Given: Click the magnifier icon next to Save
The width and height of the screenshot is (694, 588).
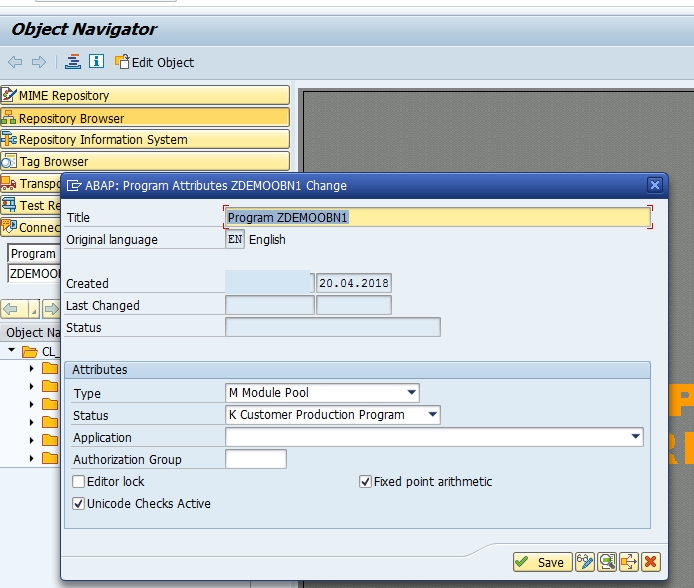Looking at the screenshot, I should [607, 562].
